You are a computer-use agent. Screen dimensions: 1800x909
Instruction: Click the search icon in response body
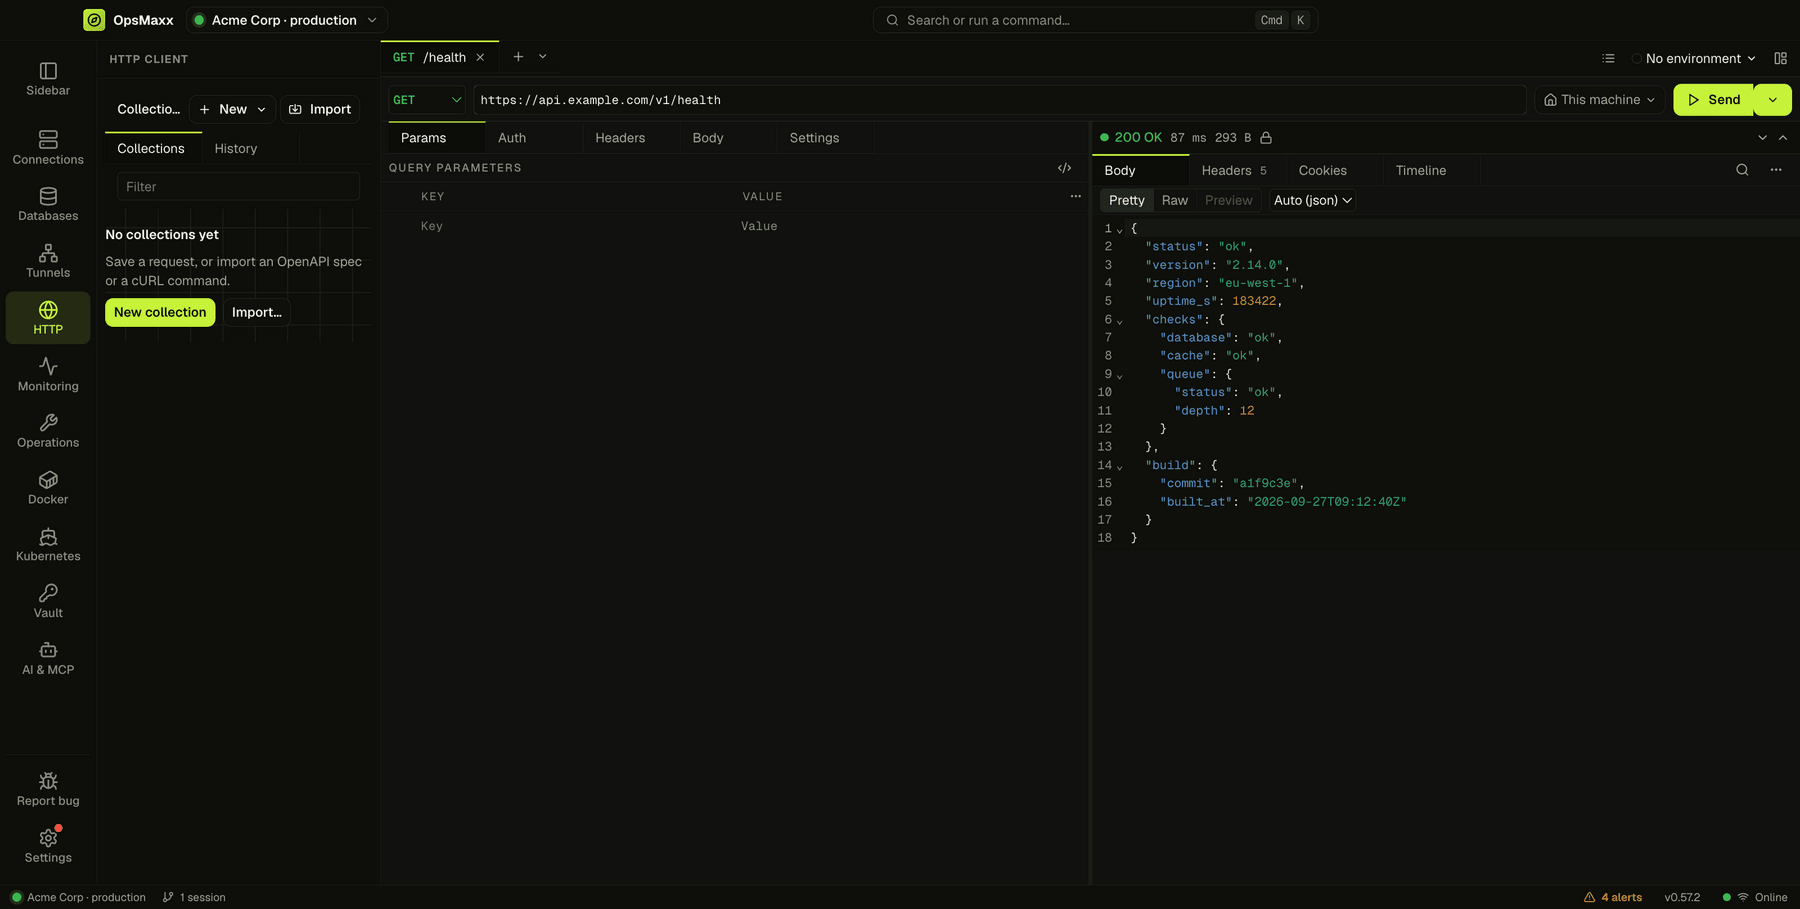coord(1742,170)
